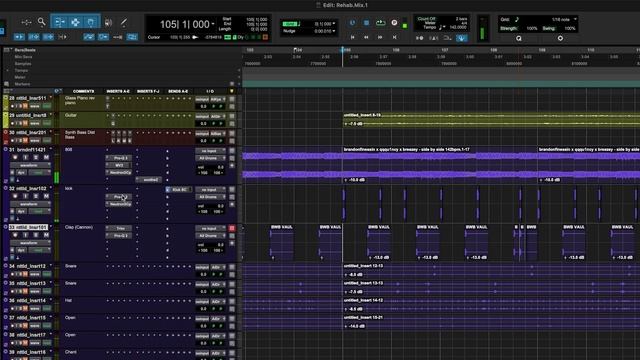Click the COMMENTS column header

tap(83, 91)
